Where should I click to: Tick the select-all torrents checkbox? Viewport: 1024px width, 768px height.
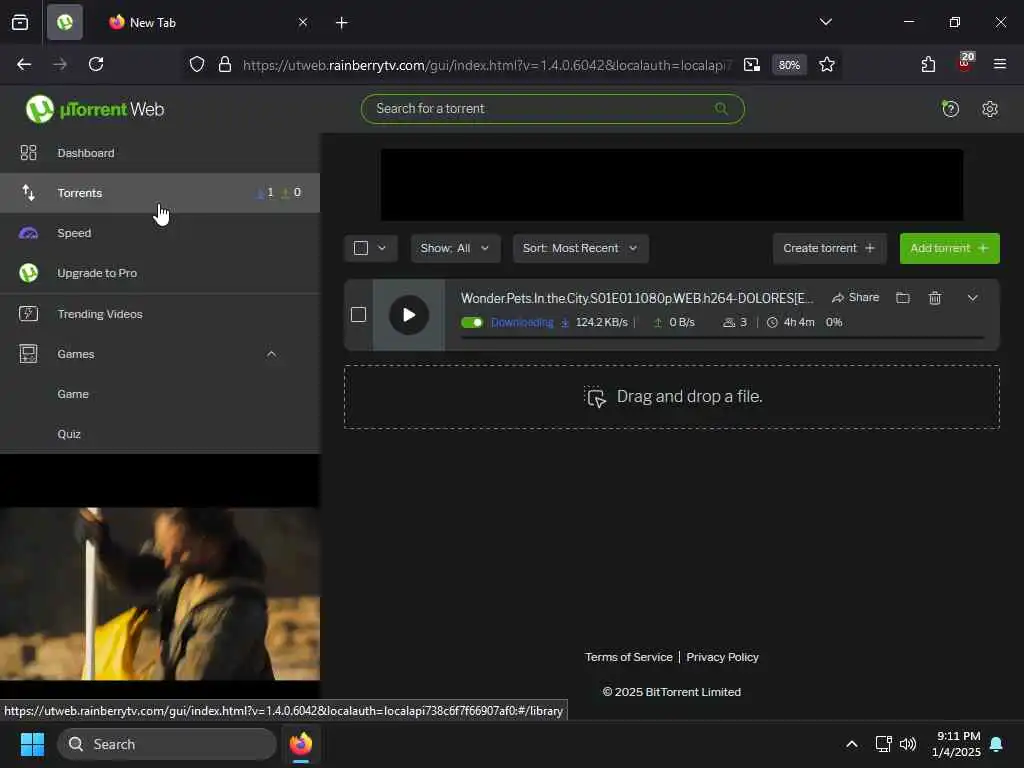(360, 248)
